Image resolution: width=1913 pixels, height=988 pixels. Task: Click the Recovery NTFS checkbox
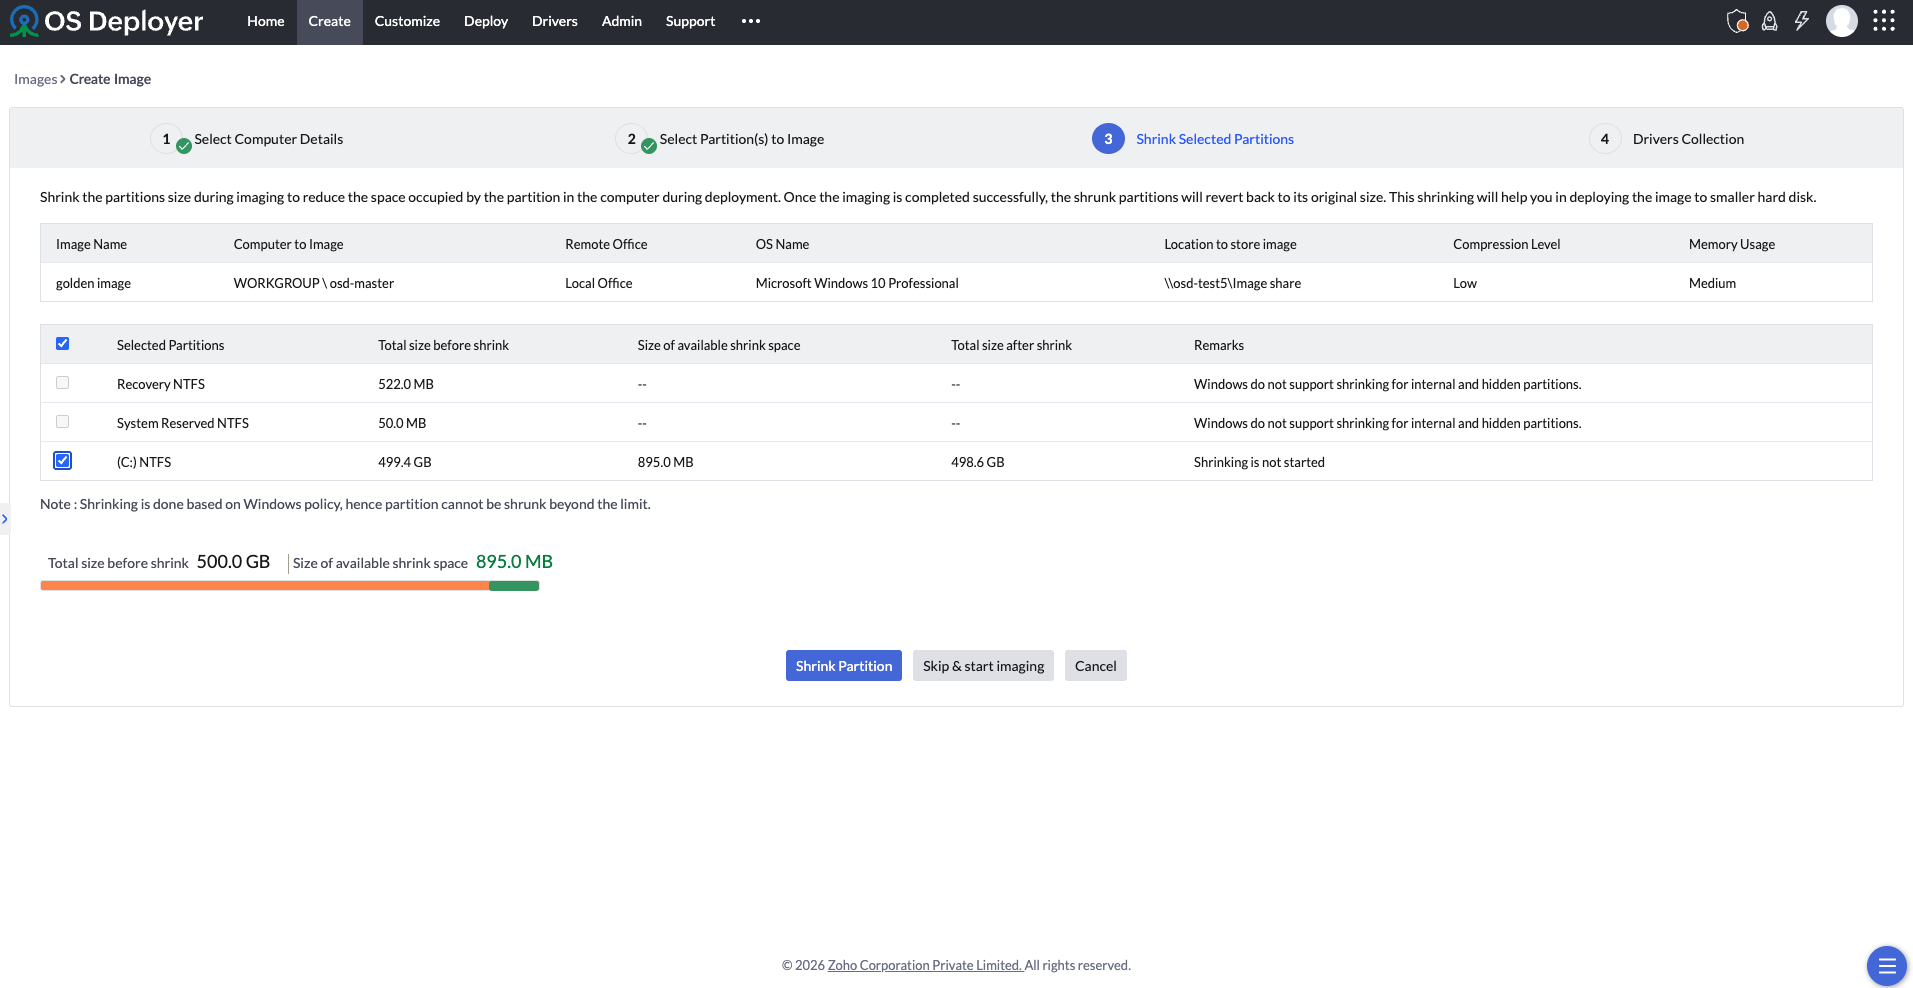click(63, 383)
